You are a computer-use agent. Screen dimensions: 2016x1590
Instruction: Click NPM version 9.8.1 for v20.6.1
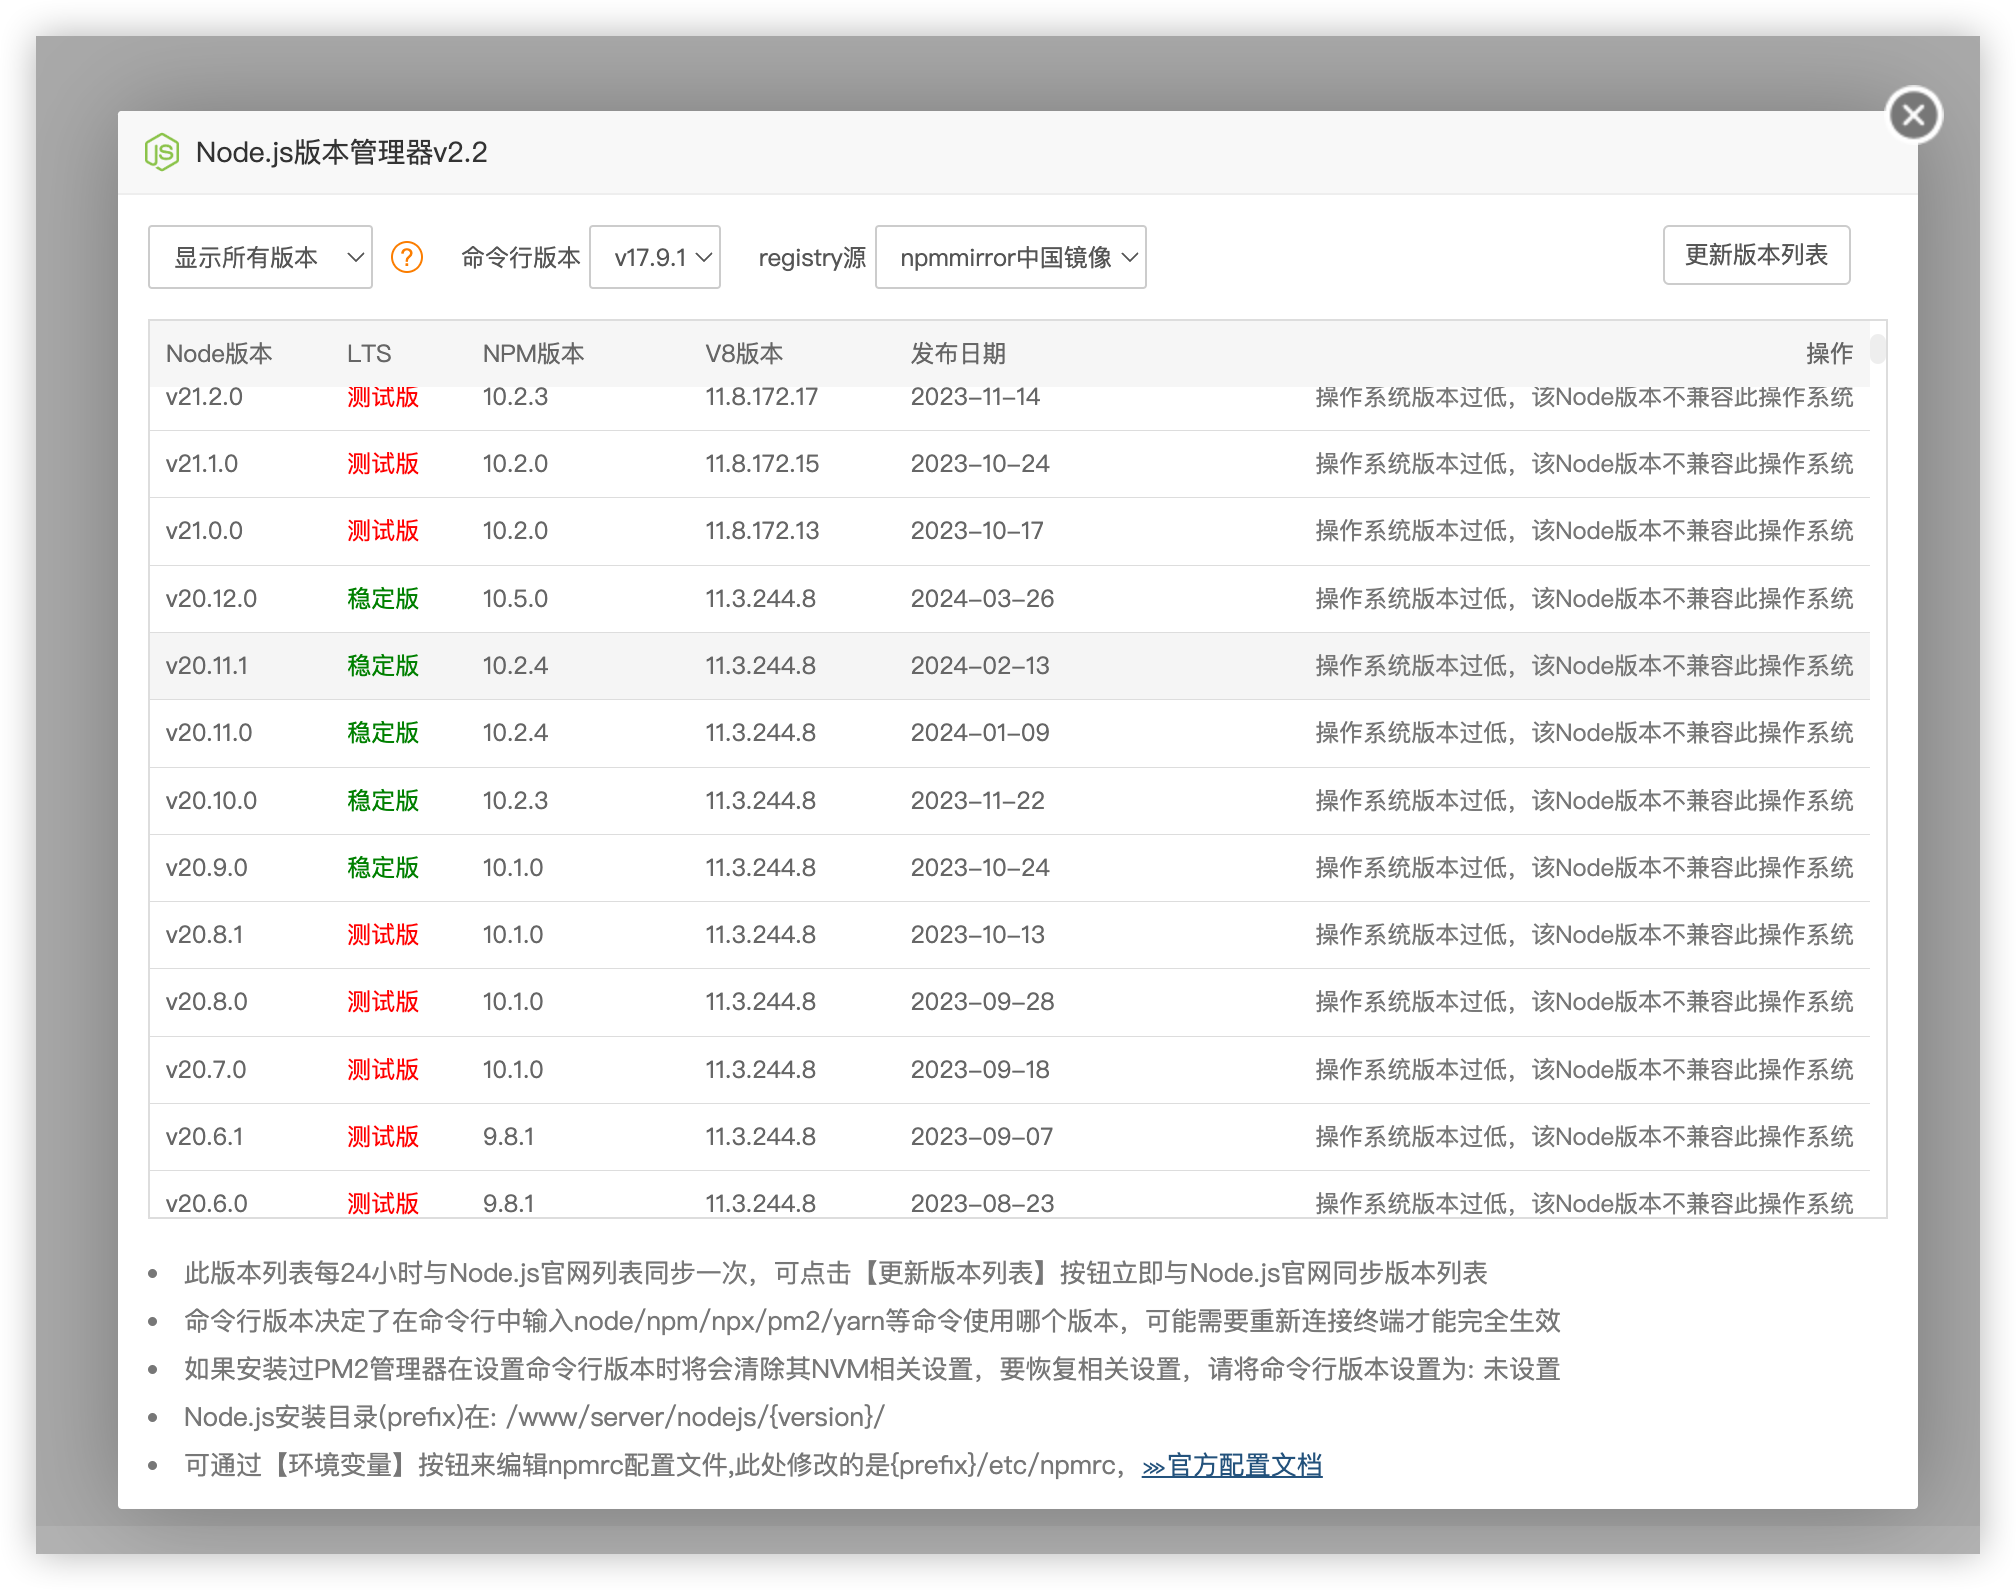(508, 1137)
